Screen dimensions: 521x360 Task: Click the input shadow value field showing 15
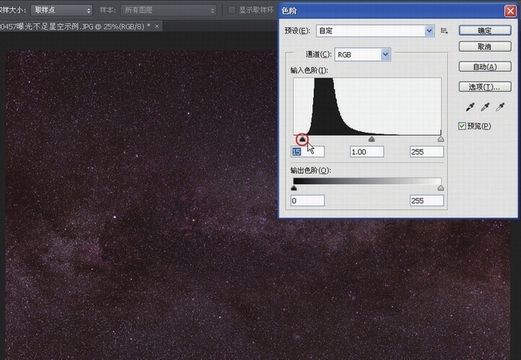(307, 152)
